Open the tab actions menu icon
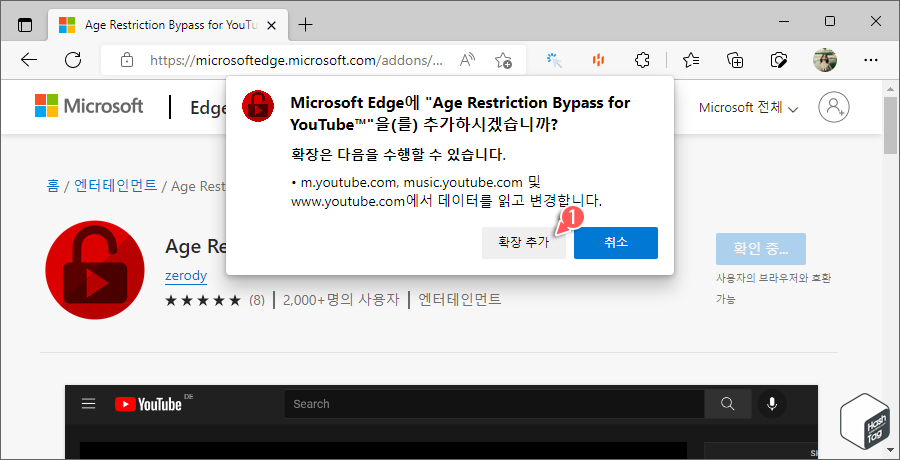 tap(25, 25)
